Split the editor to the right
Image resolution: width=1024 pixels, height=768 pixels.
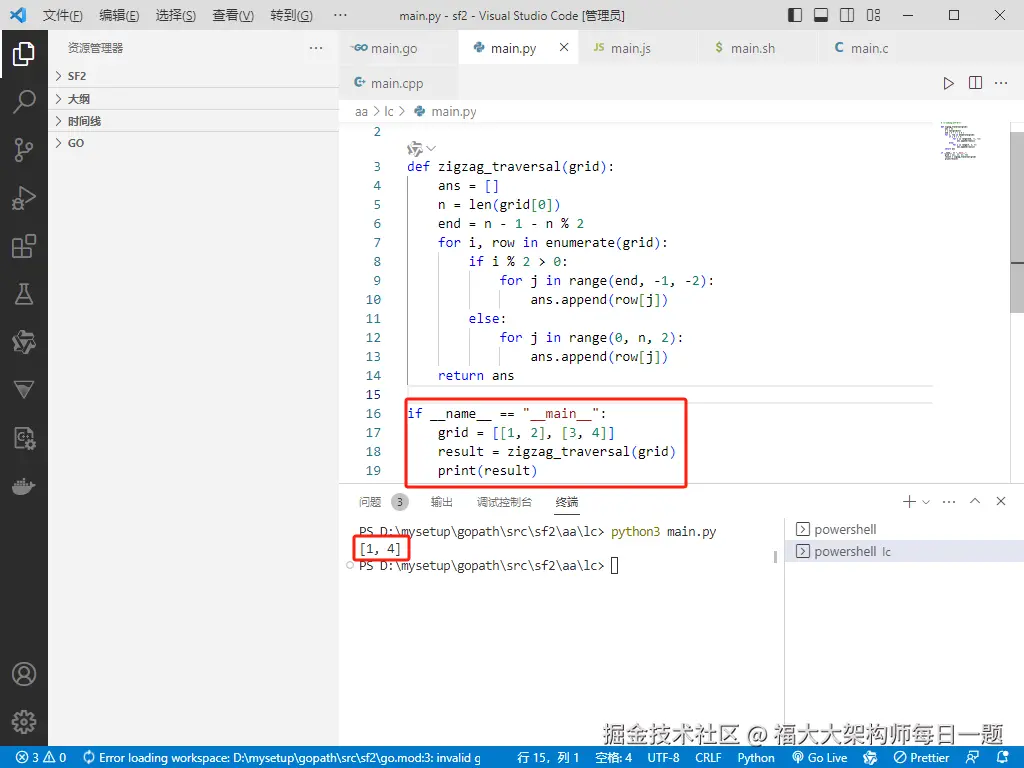pos(975,83)
